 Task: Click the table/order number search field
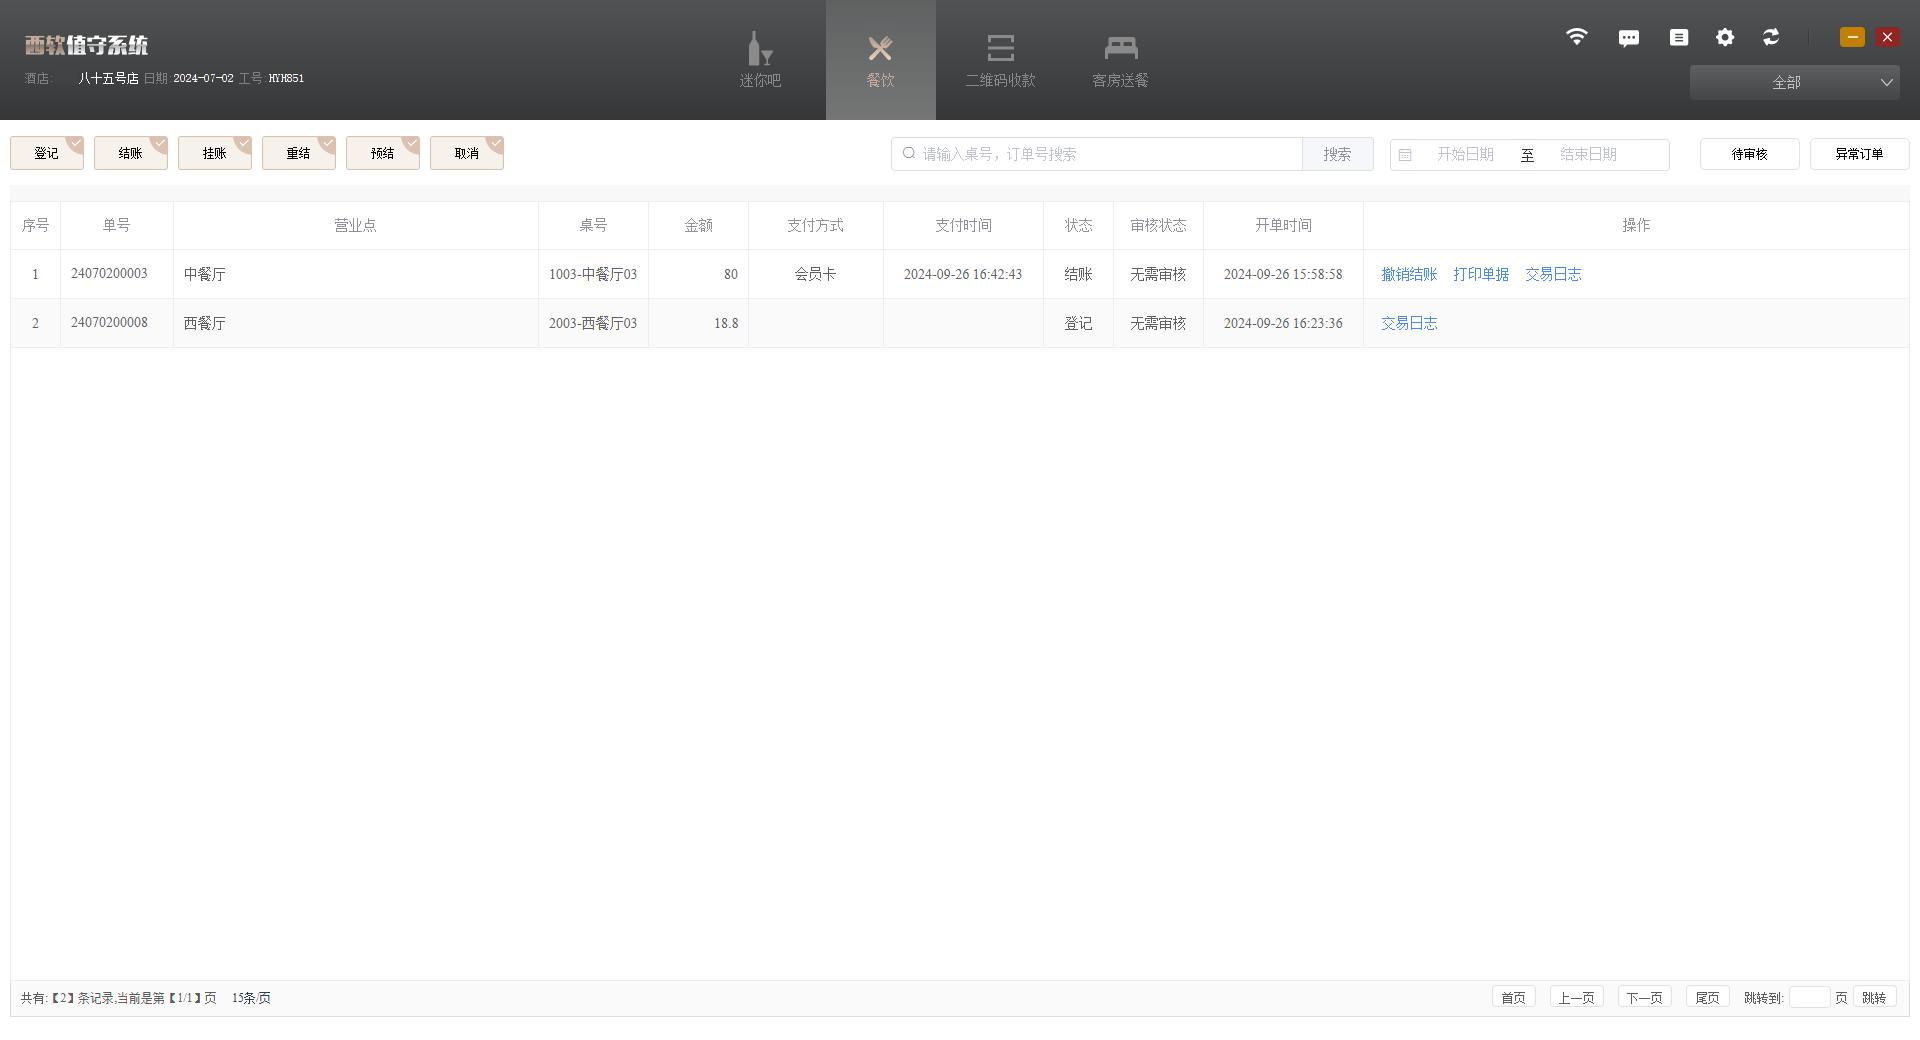point(1100,154)
